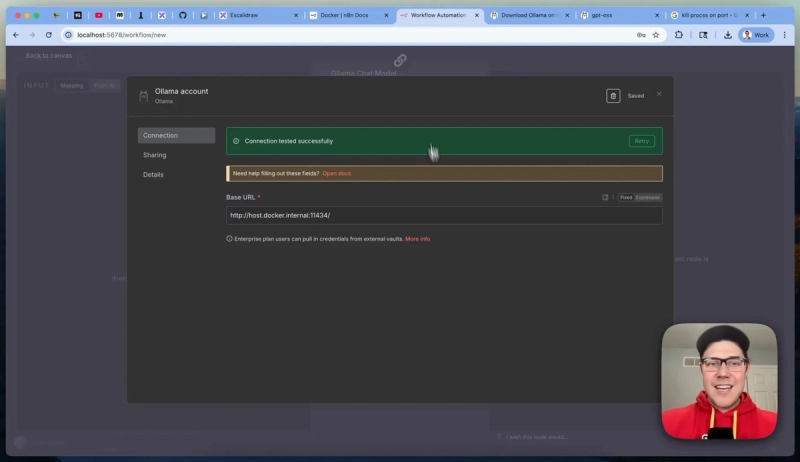The width and height of the screenshot is (800, 462).
Task: Open new browser tab with plus
Action: coord(763,15)
